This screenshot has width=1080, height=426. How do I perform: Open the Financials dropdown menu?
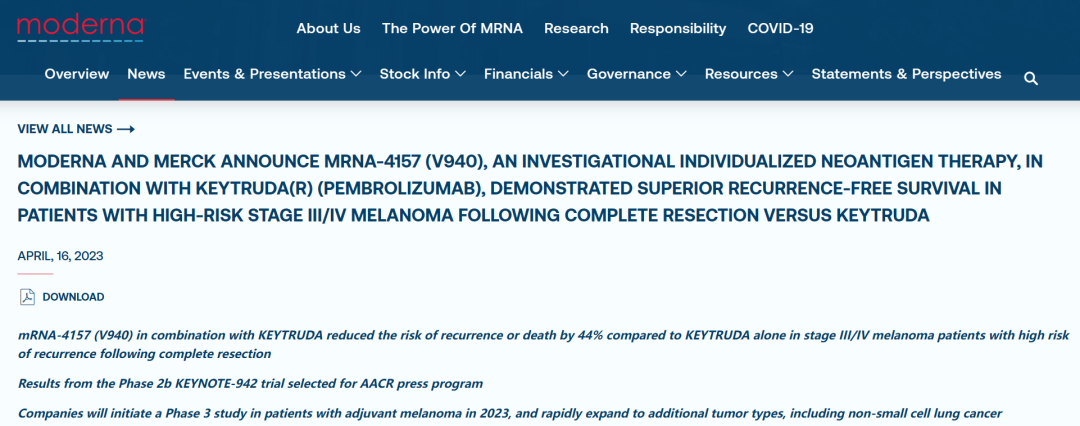(526, 74)
